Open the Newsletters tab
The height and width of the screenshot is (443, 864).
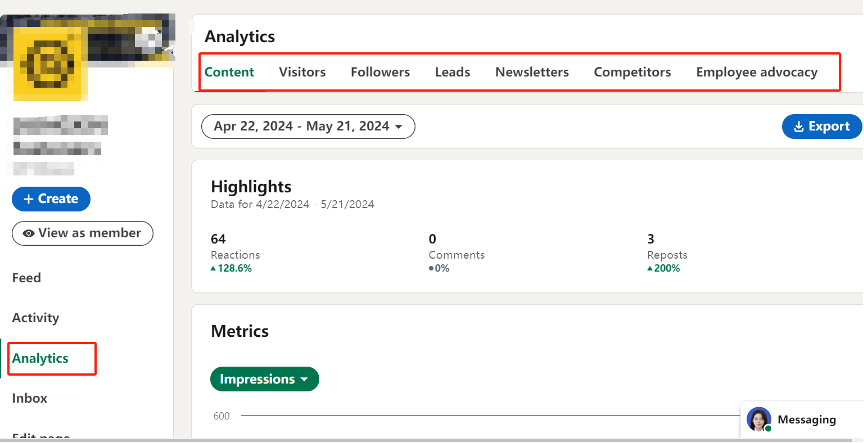pos(532,72)
